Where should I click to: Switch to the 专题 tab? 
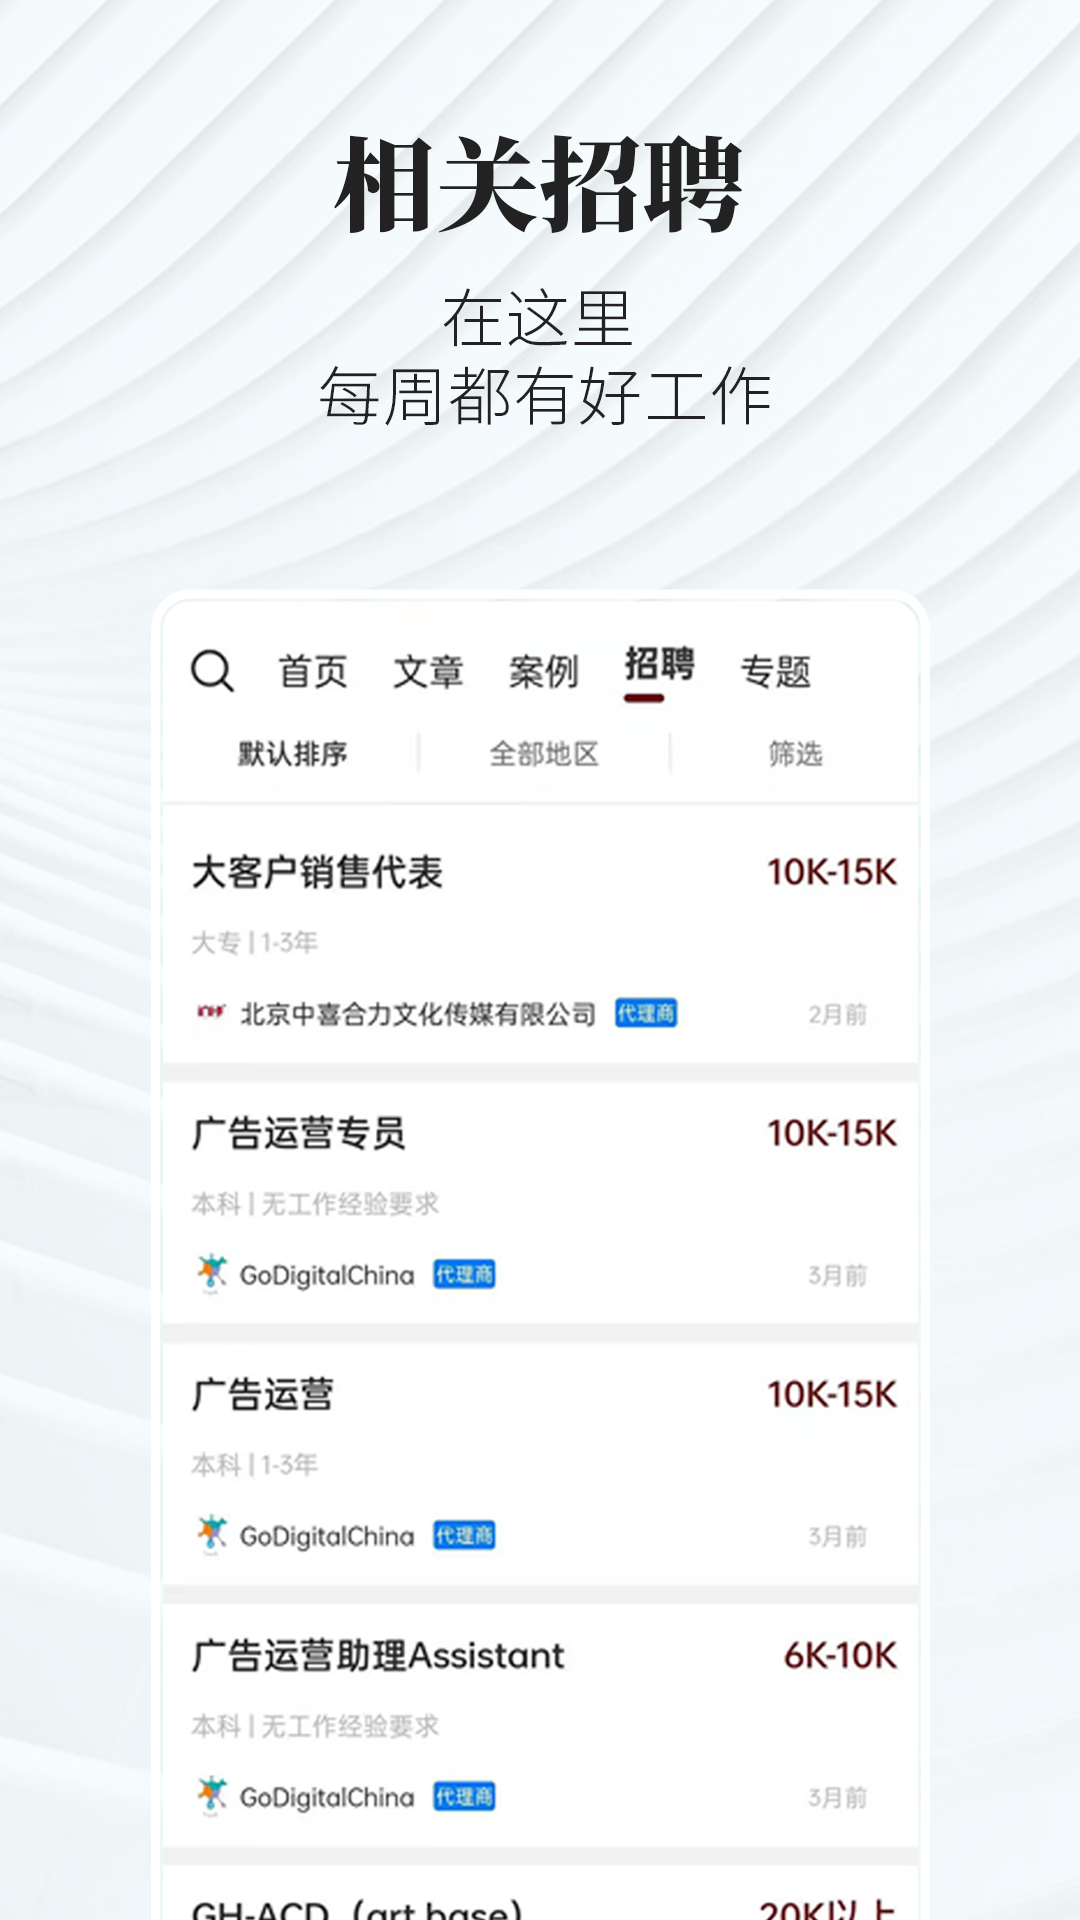click(x=775, y=671)
